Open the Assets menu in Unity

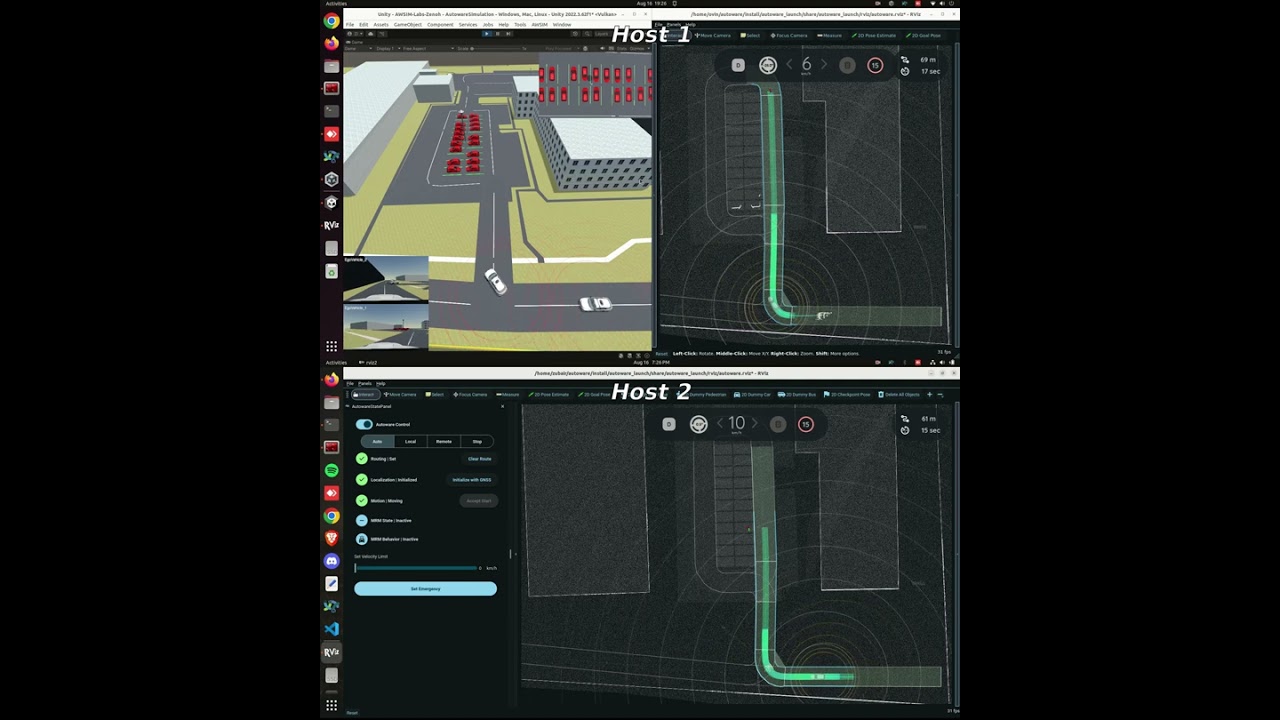pos(381,24)
